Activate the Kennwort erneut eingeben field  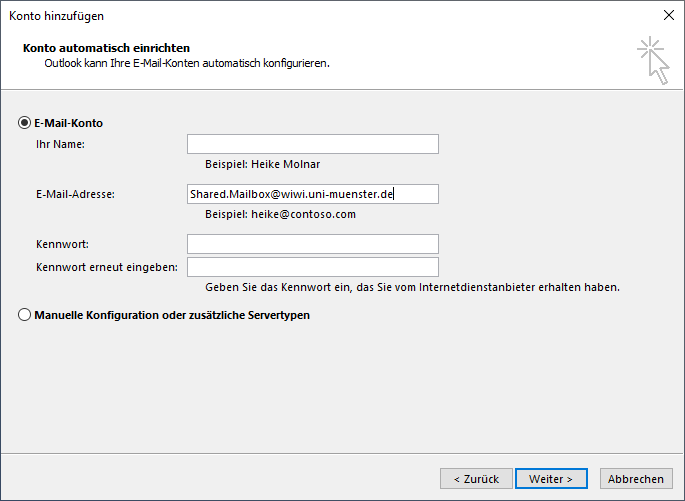(x=312, y=267)
